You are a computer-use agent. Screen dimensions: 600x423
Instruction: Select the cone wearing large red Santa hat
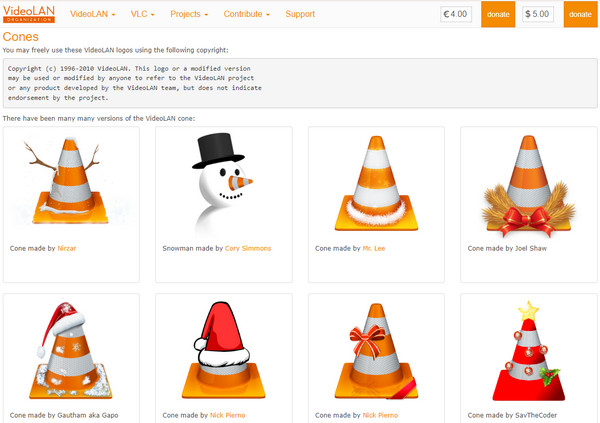click(x=222, y=350)
